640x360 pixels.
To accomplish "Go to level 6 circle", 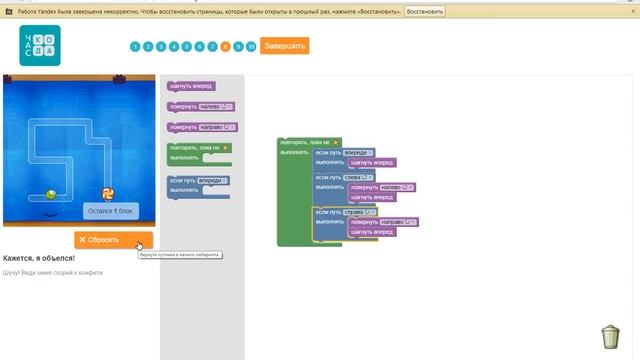I will click(200, 47).
